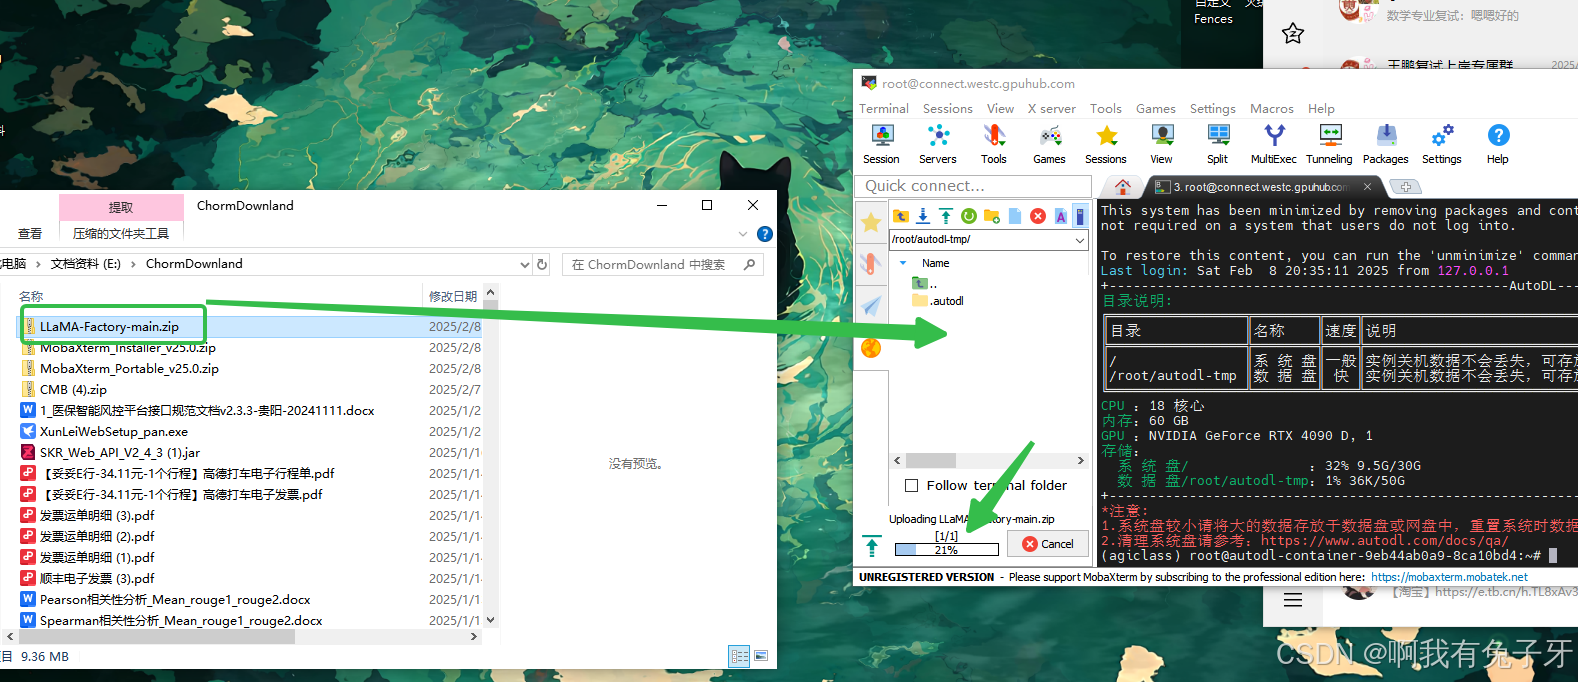The height and width of the screenshot is (682, 1578).
Task: Open the Terminal menu
Action: (884, 108)
